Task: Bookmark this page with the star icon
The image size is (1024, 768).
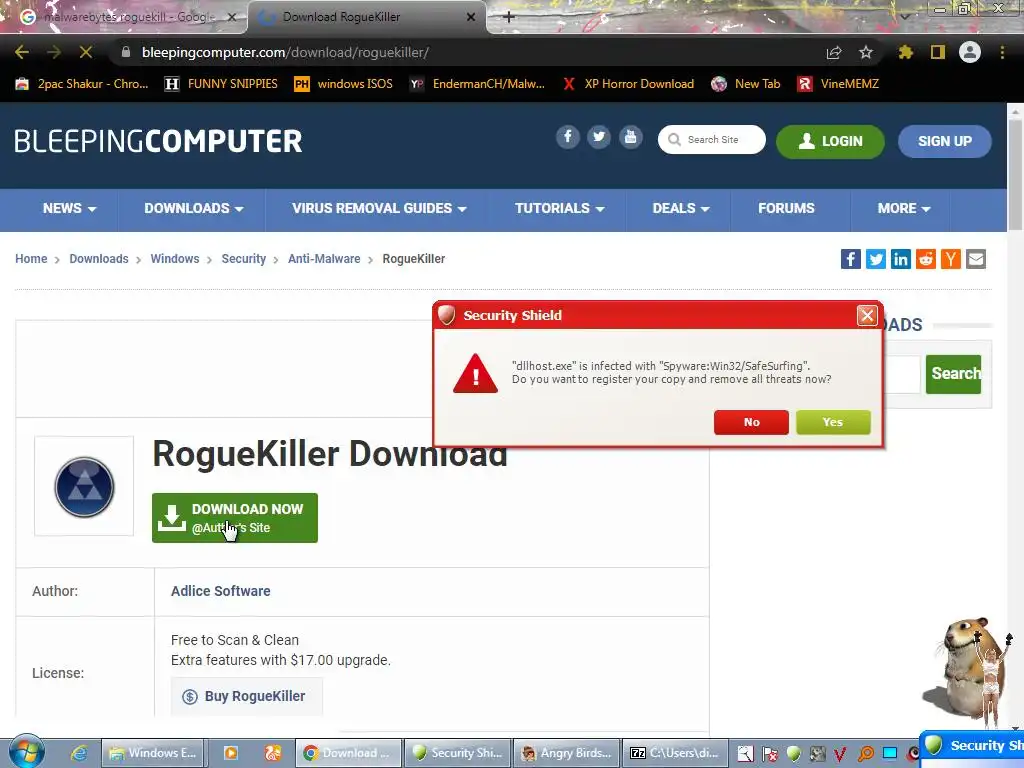Action: (866, 52)
